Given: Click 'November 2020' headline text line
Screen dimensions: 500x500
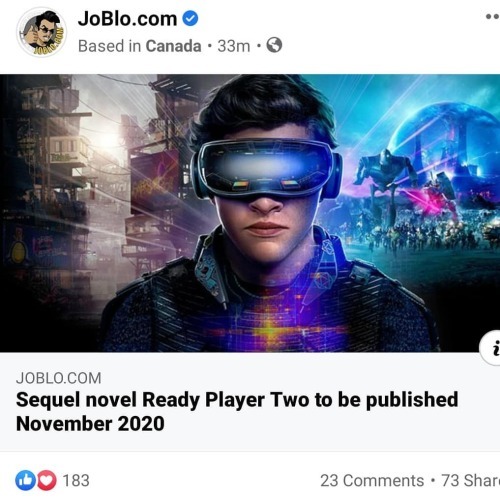Looking at the screenshot, I should [x=90, y=424].
